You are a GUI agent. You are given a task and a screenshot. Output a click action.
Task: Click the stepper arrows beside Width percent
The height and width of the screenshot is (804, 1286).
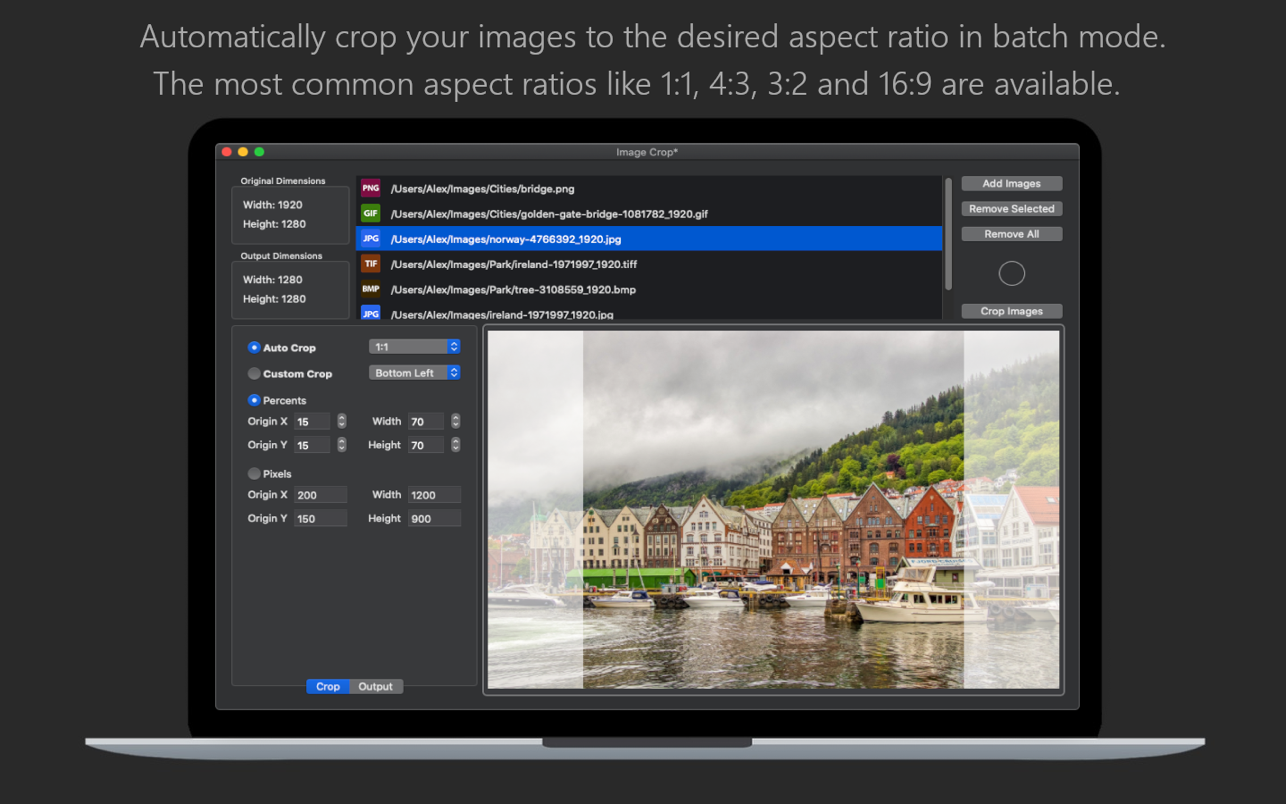point(456,421)
